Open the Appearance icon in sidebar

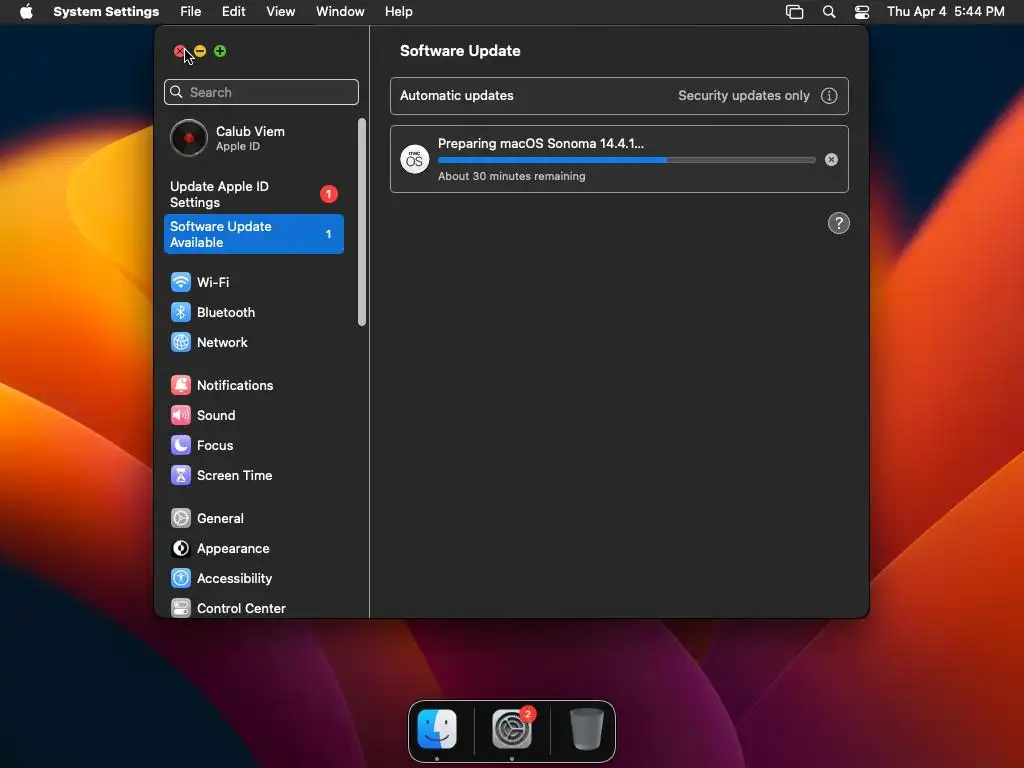pyautogui.click(x=180, y=549)
